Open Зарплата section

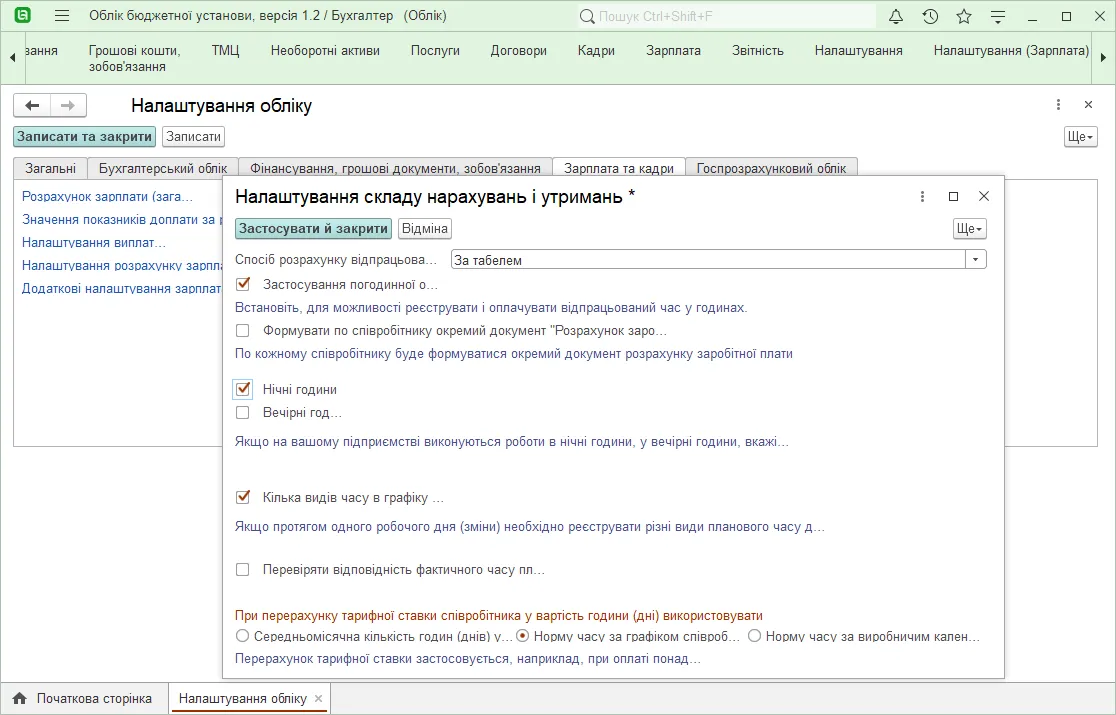click(673, 51)
